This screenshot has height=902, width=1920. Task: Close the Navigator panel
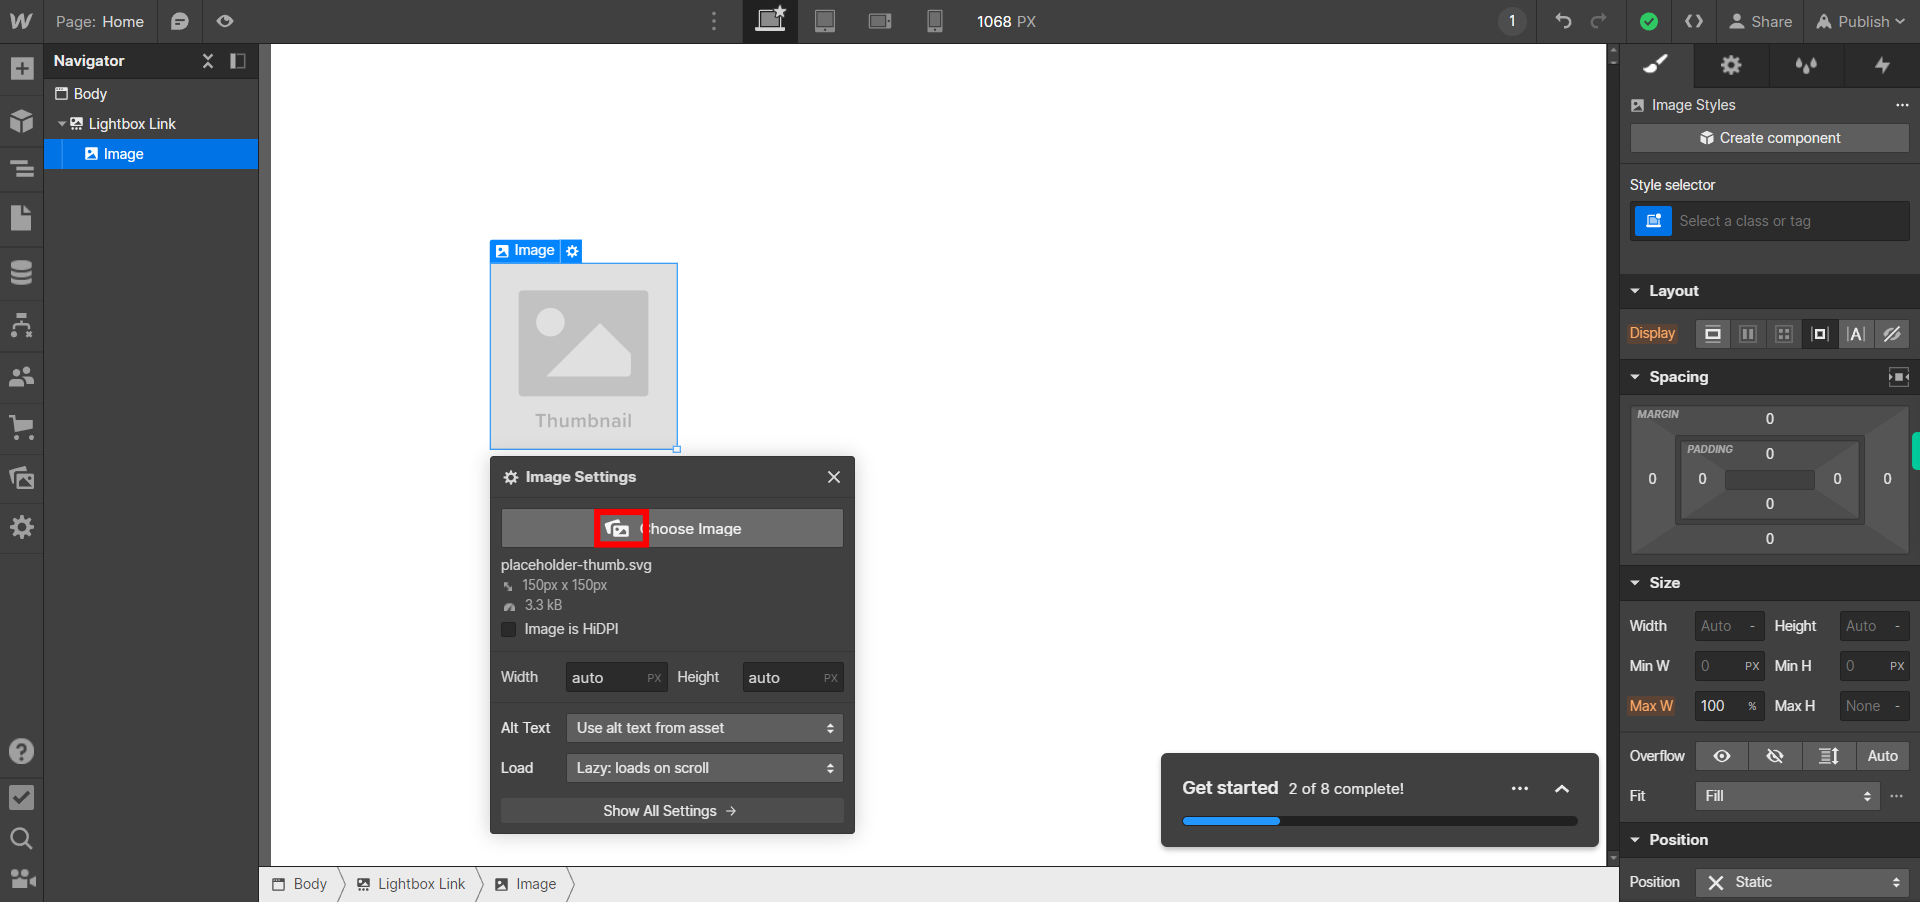[x=208, y=61]
